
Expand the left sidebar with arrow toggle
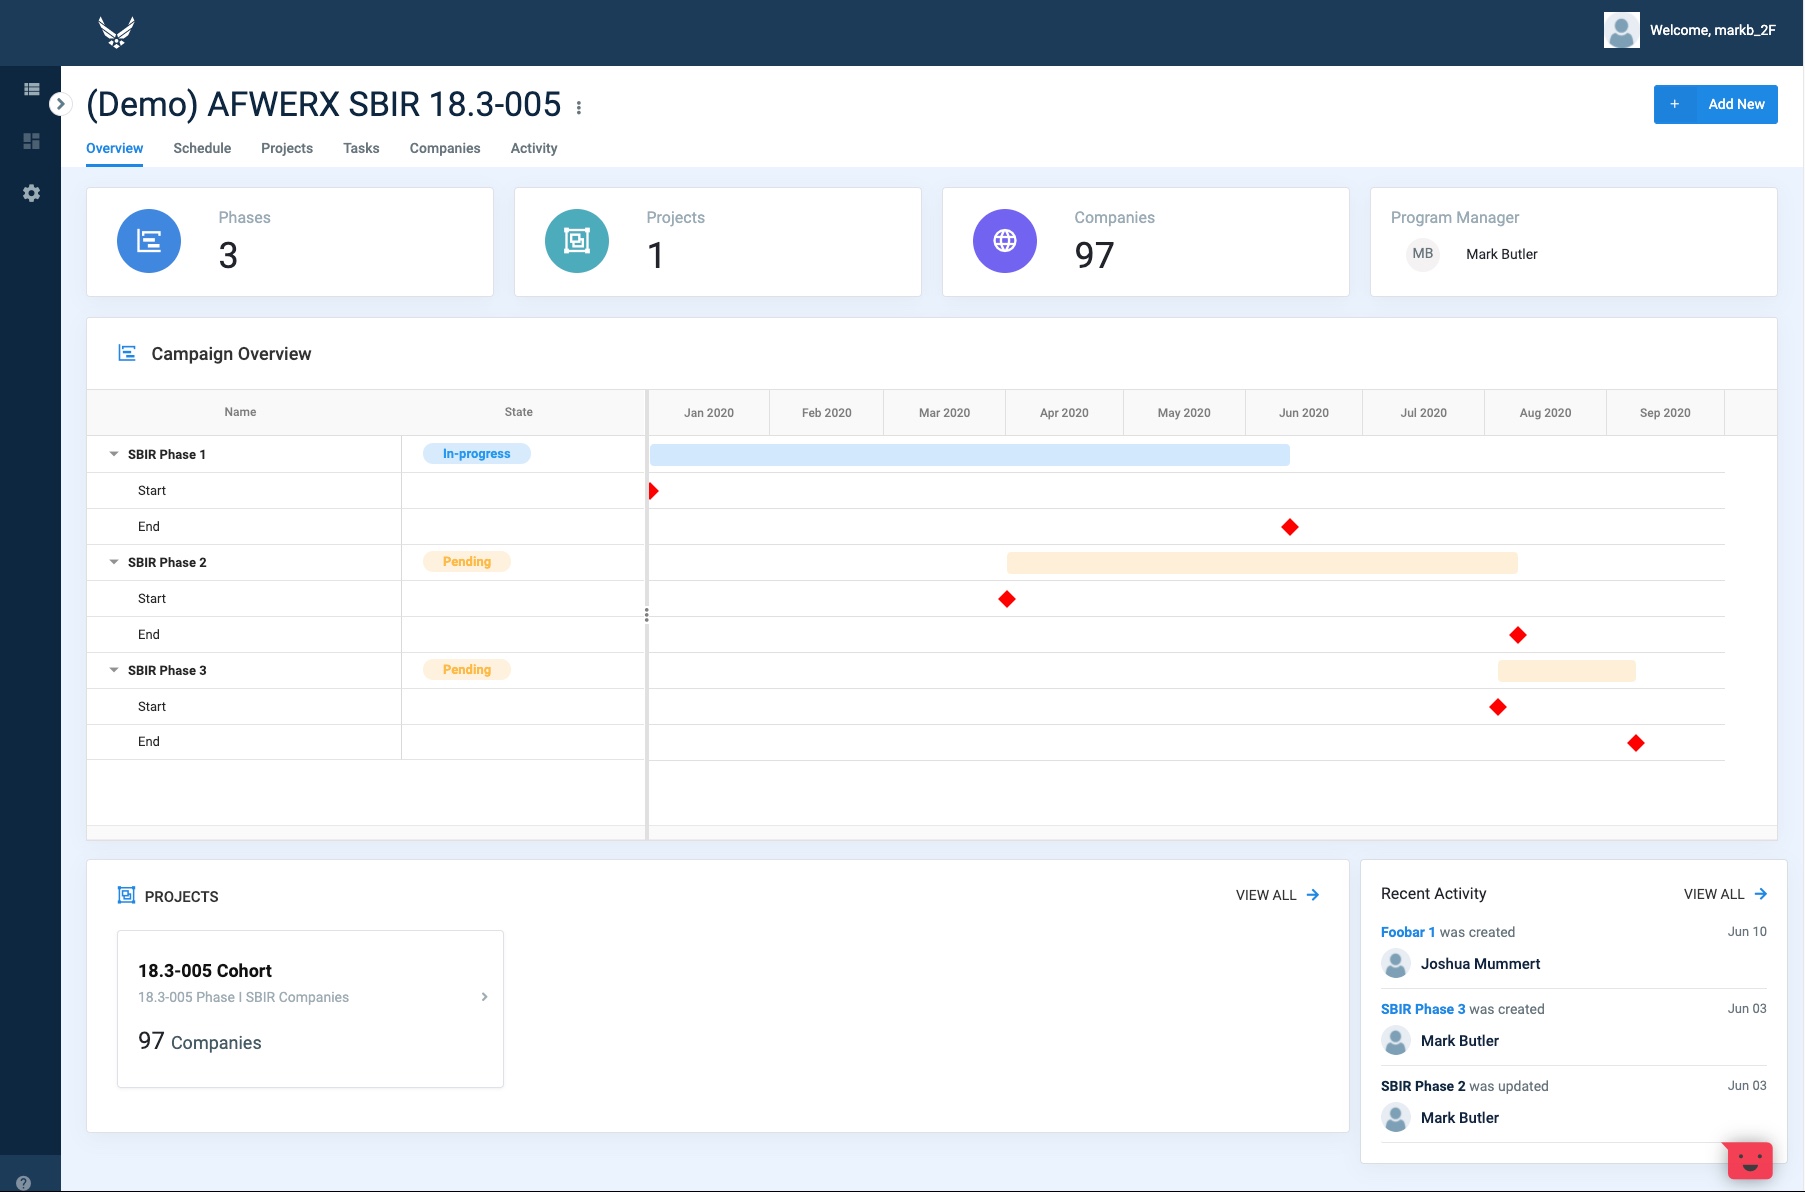point(60,104)
